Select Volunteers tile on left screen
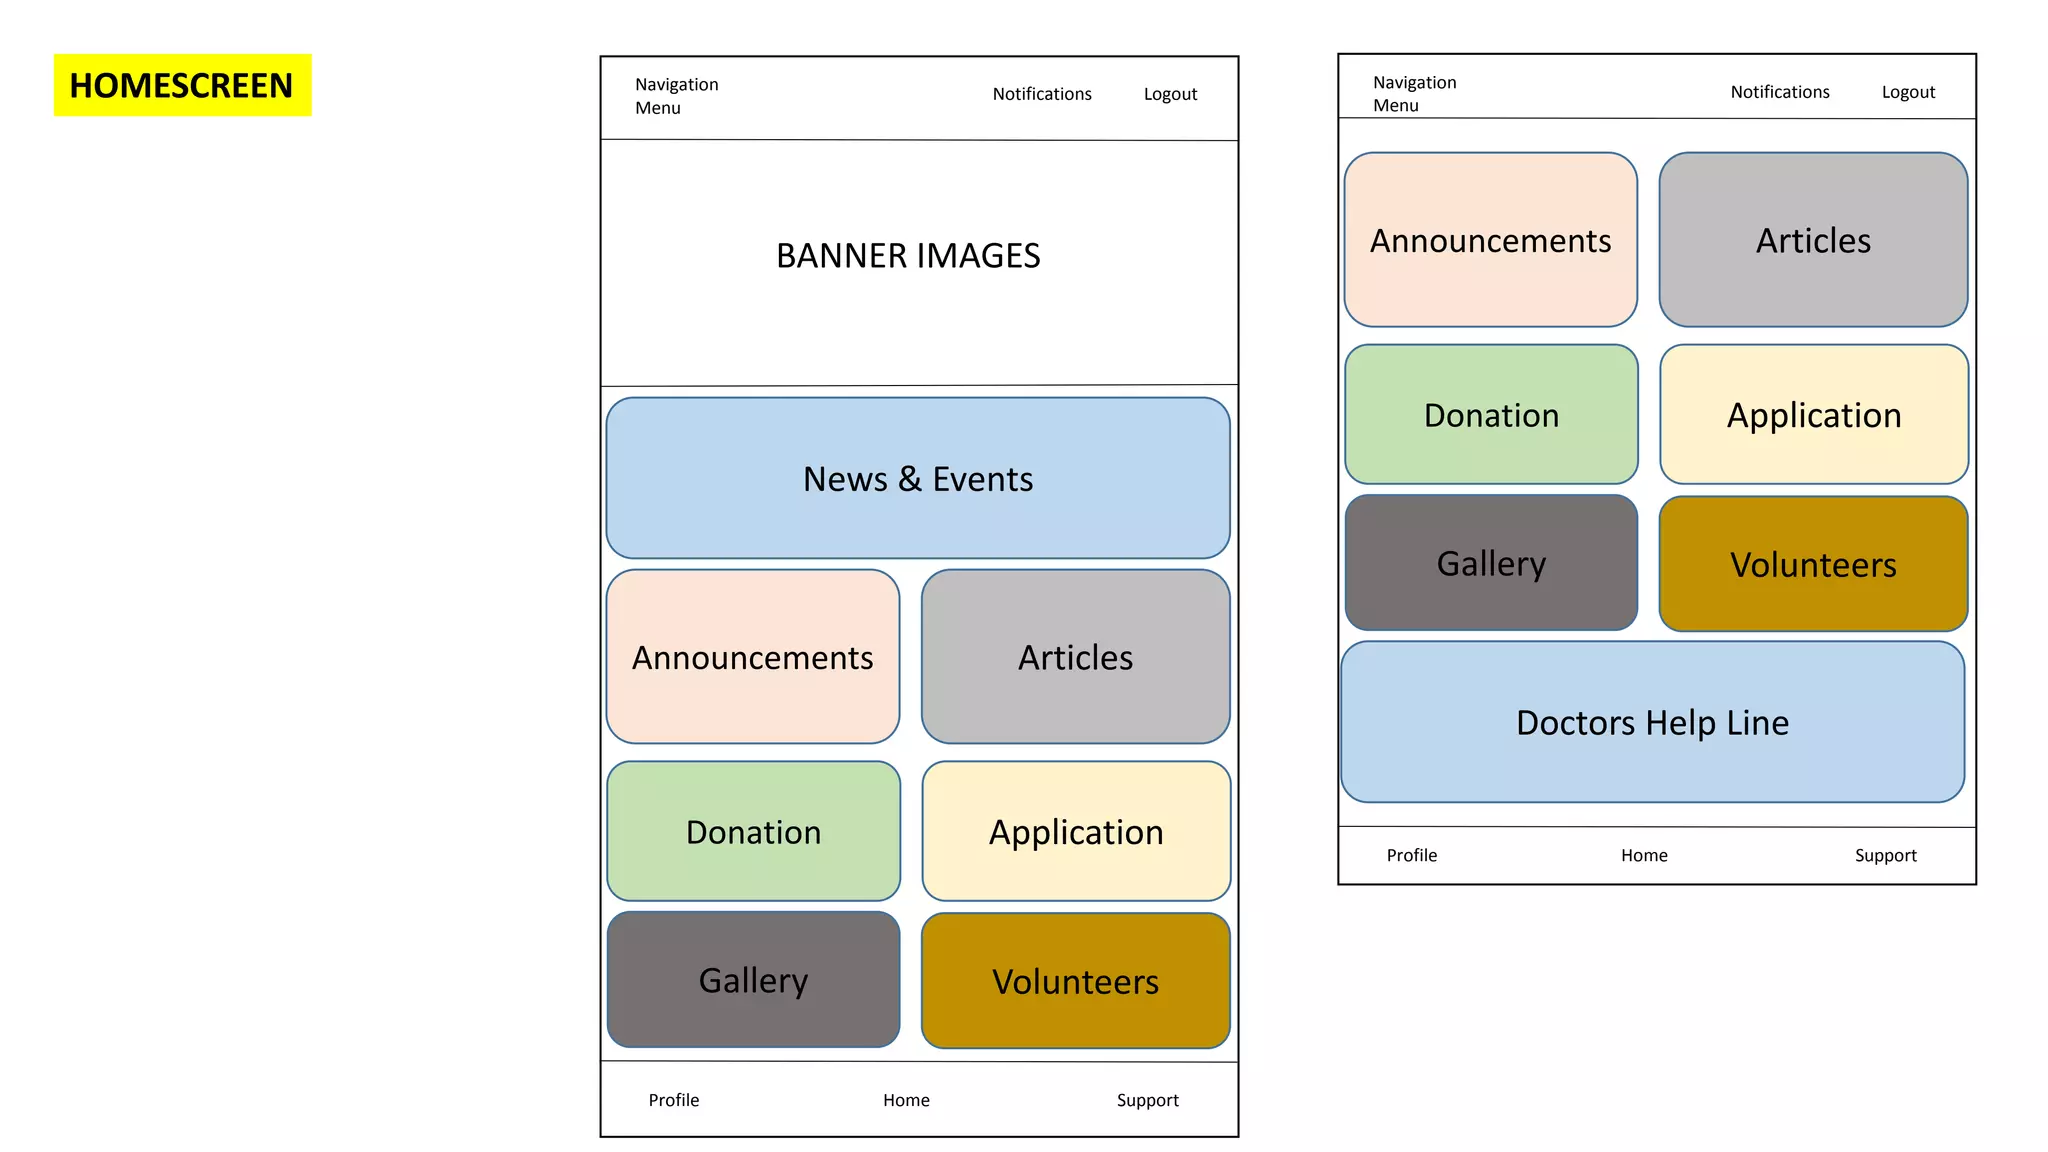The height and width of the screenshot is (1152, 2048). 1075,981
